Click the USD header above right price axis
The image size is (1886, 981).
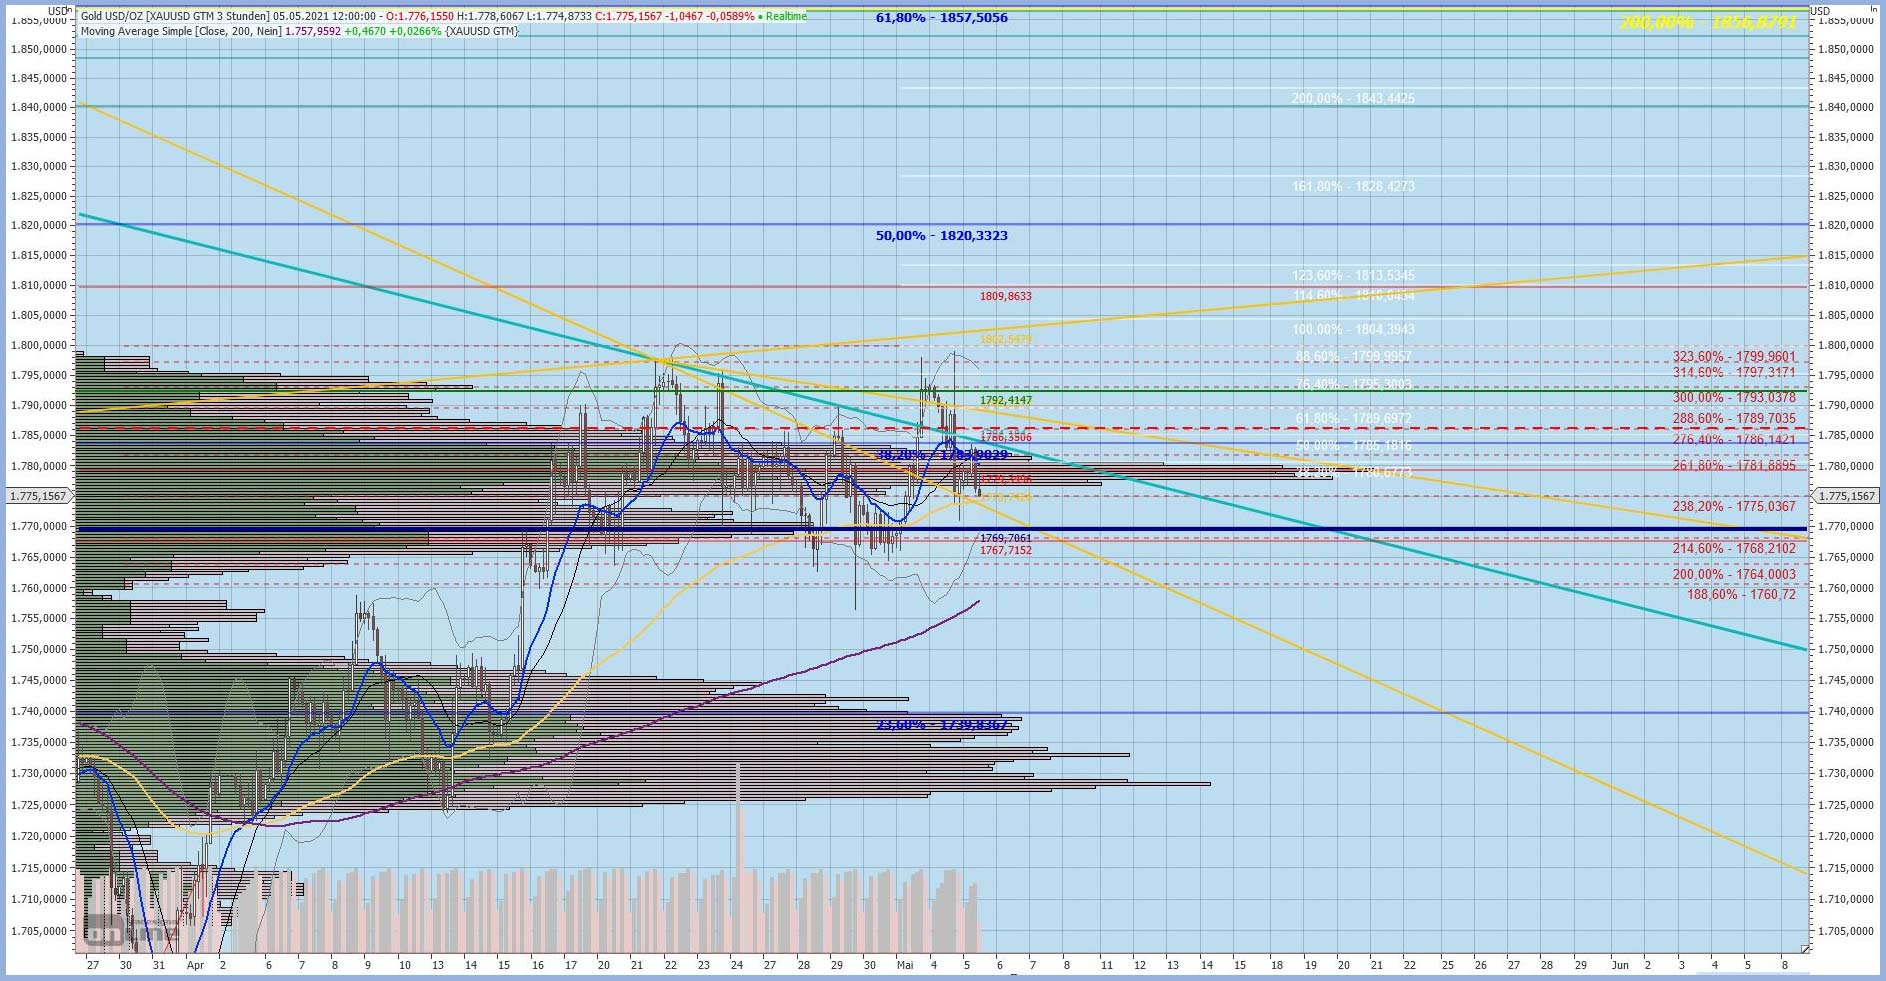(x=1820, y=11)
